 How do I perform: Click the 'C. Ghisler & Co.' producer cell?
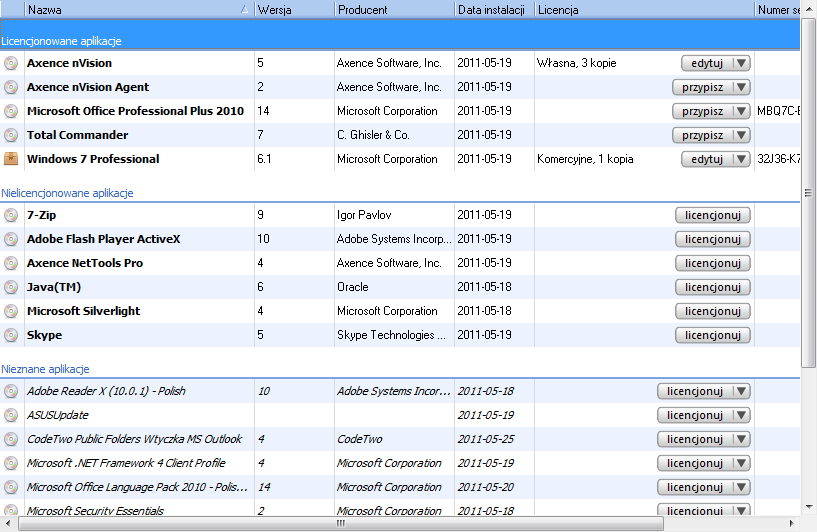pos(373,135)
